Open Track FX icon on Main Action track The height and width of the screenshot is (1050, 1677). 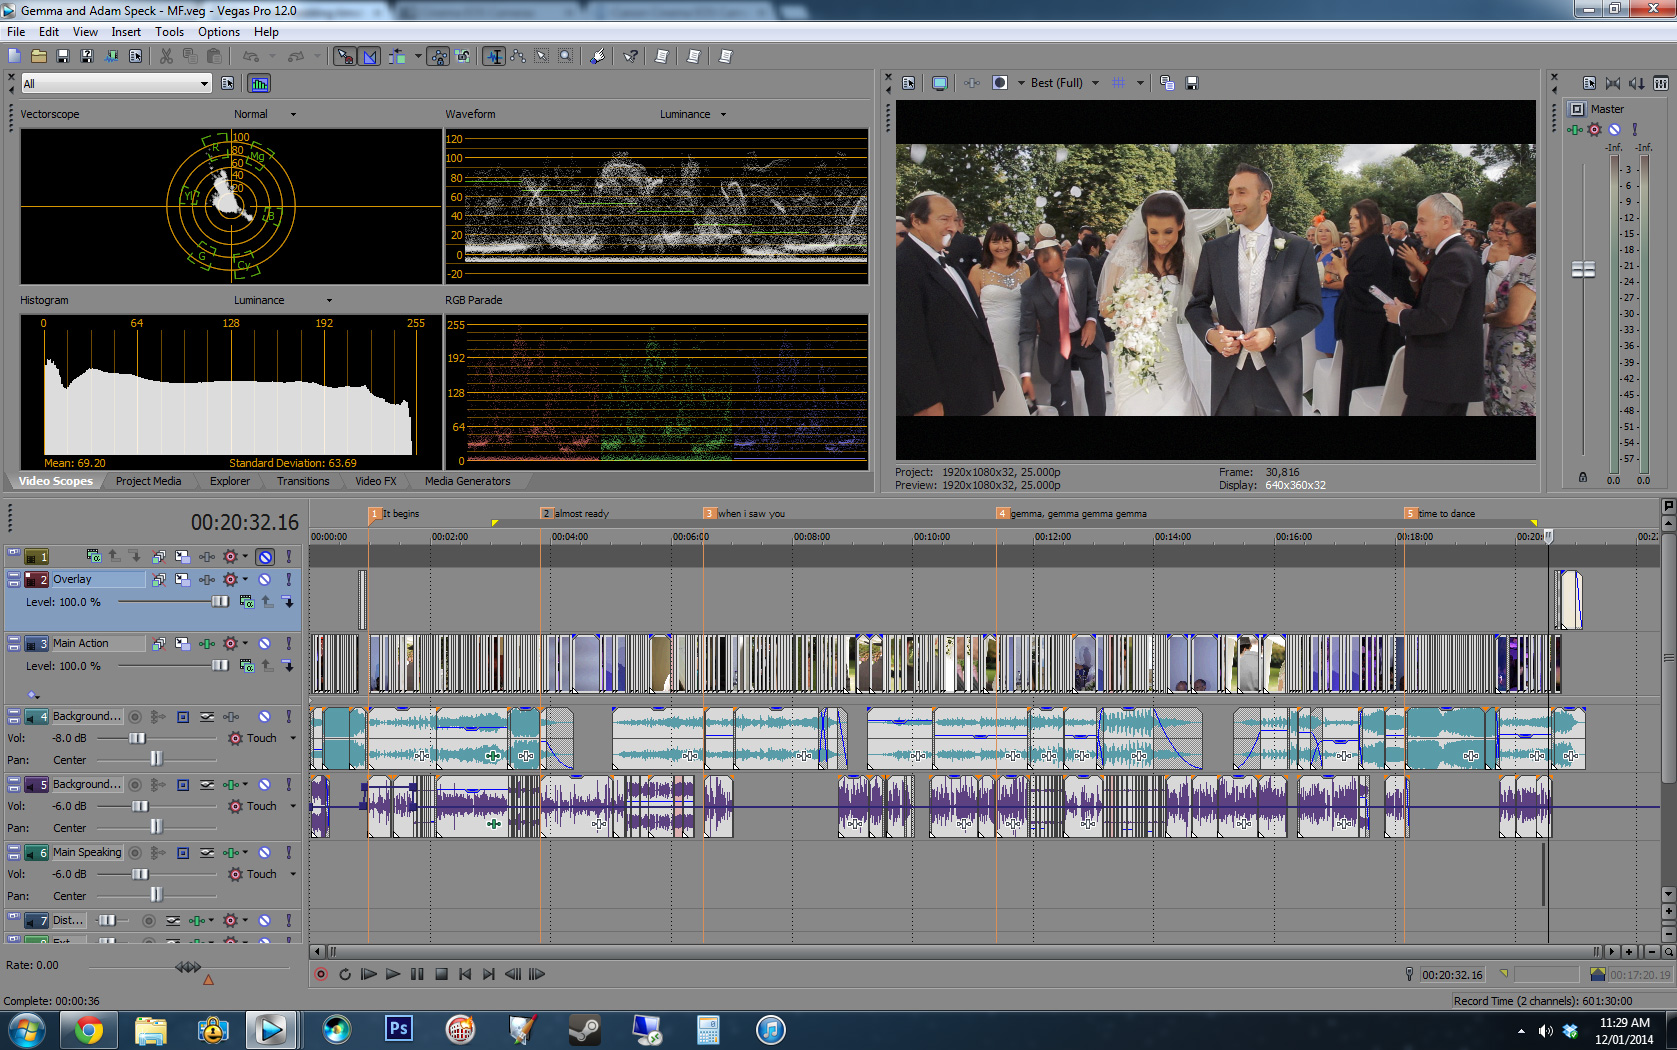pyautogui.click(x=206, y=643)
